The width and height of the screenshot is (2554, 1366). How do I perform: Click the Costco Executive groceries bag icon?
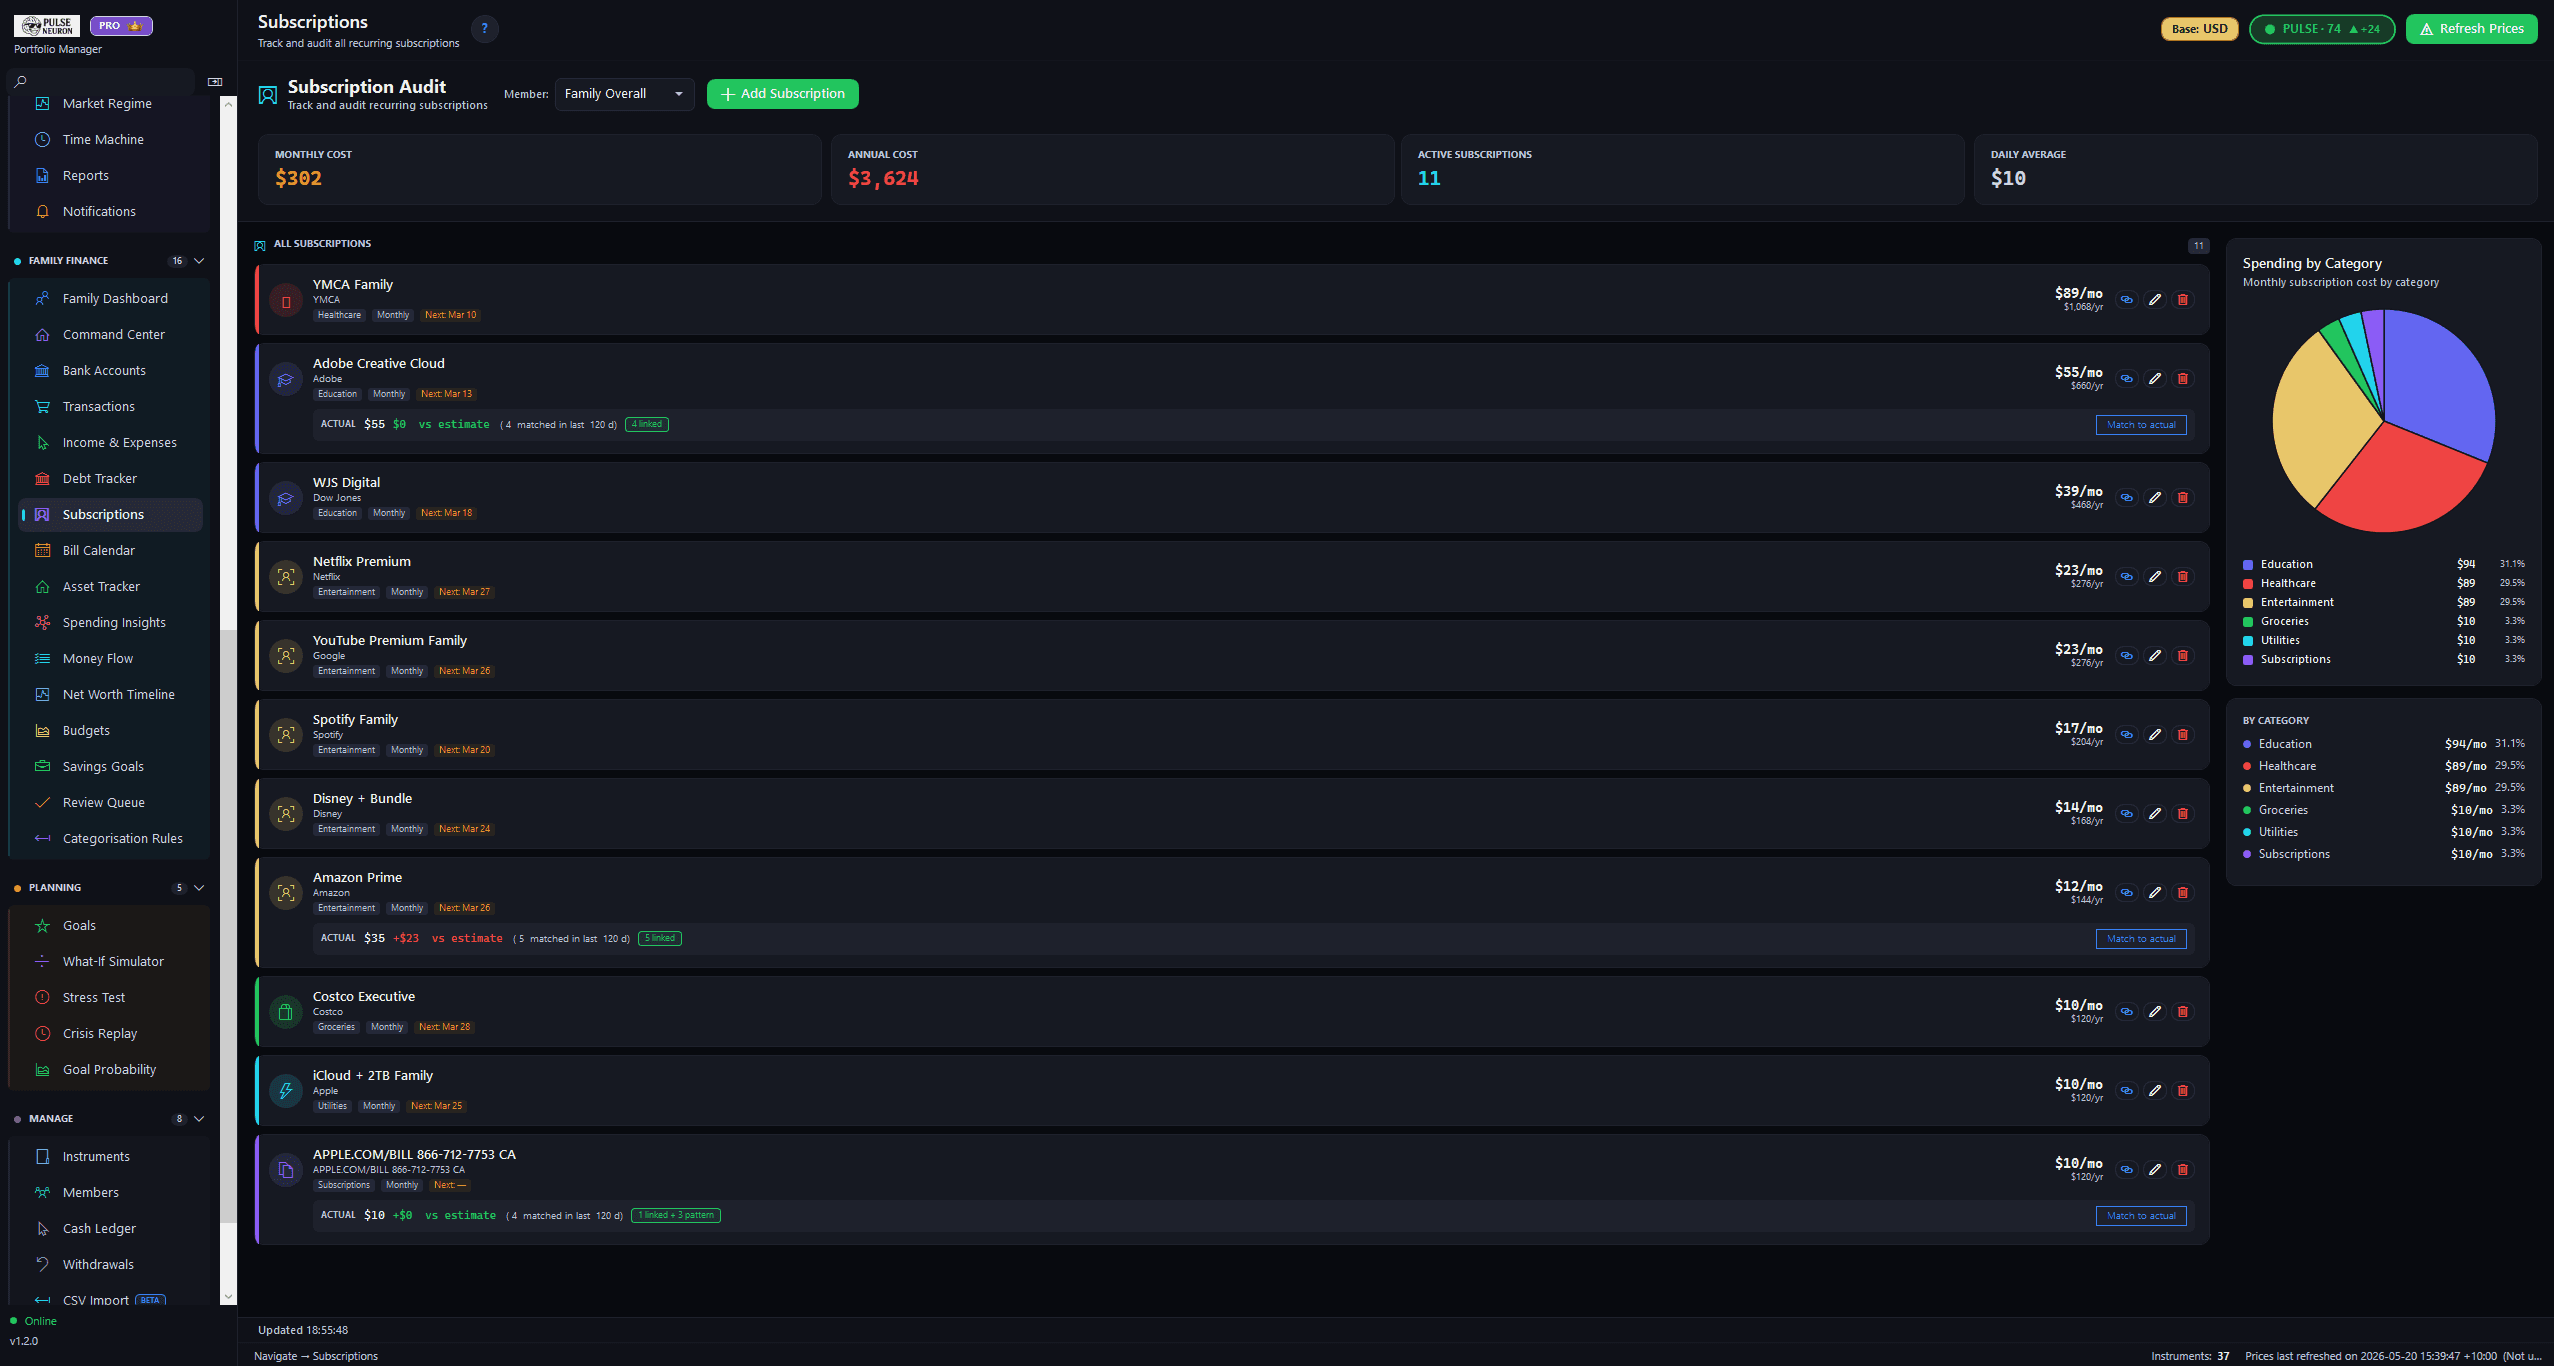[286, 1012]
